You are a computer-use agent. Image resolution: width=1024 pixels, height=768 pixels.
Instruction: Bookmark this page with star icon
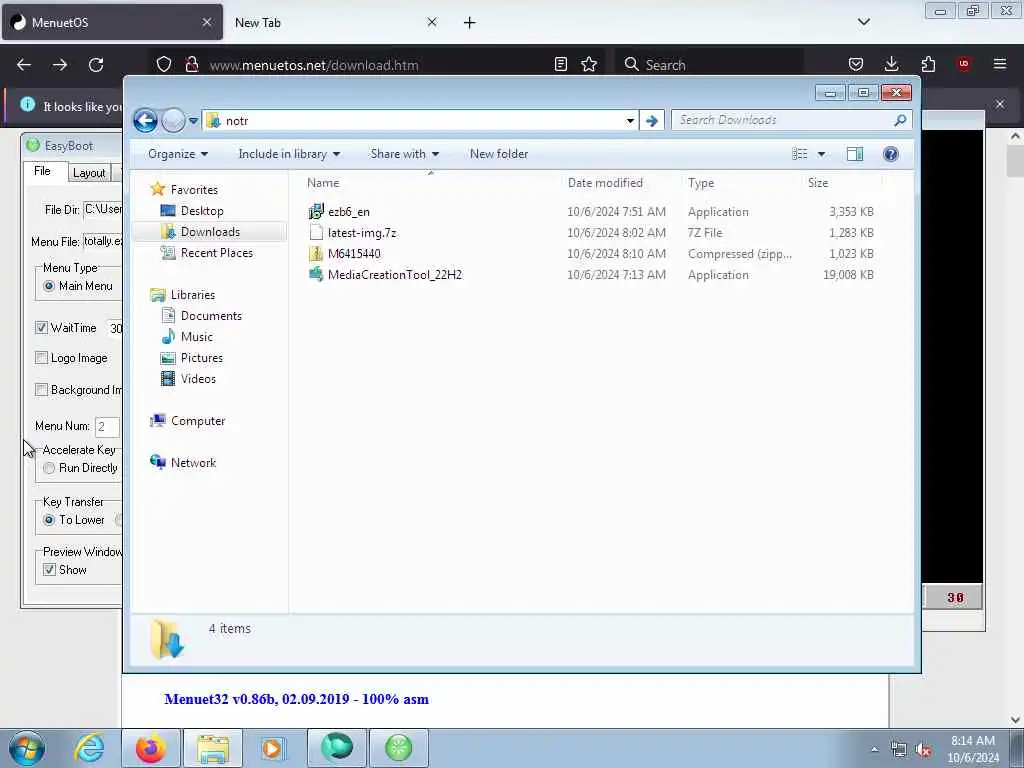(589, 64)
